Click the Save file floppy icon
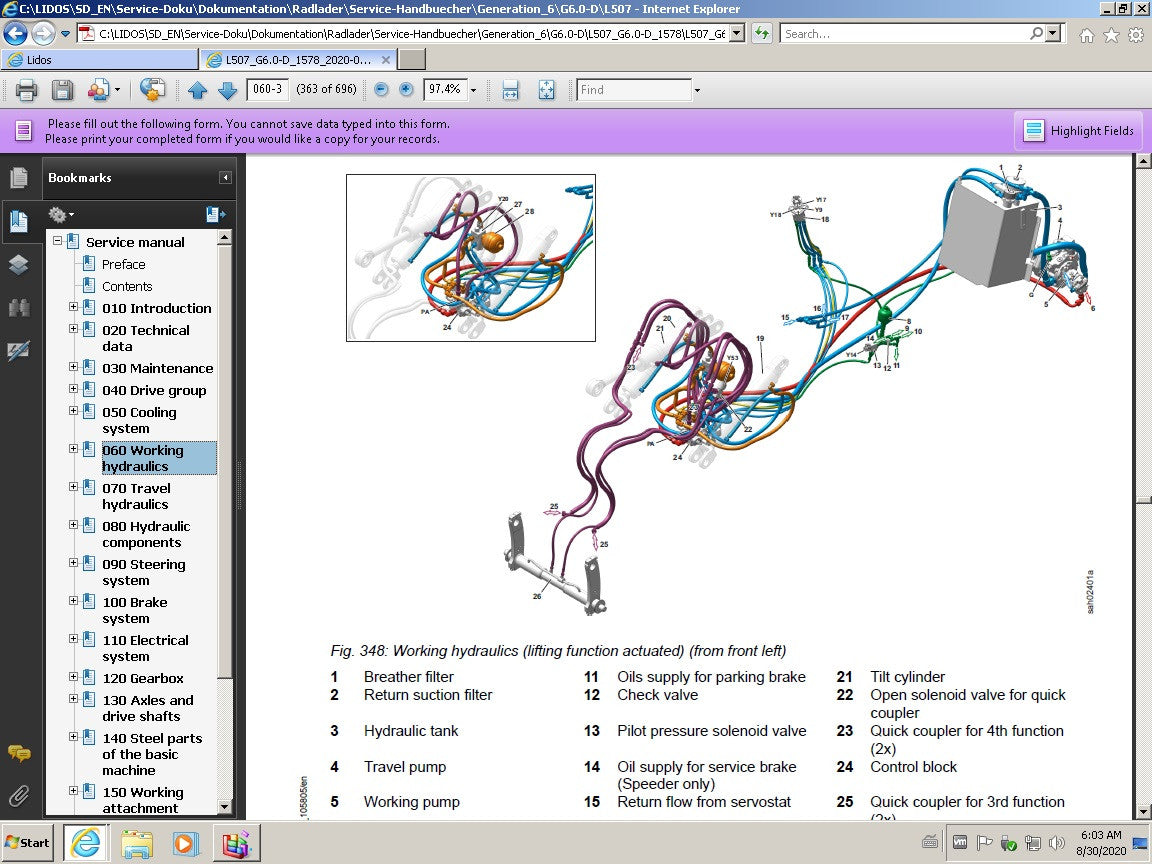The width and height of the screenshot is (1152, 864). (62, 90)
